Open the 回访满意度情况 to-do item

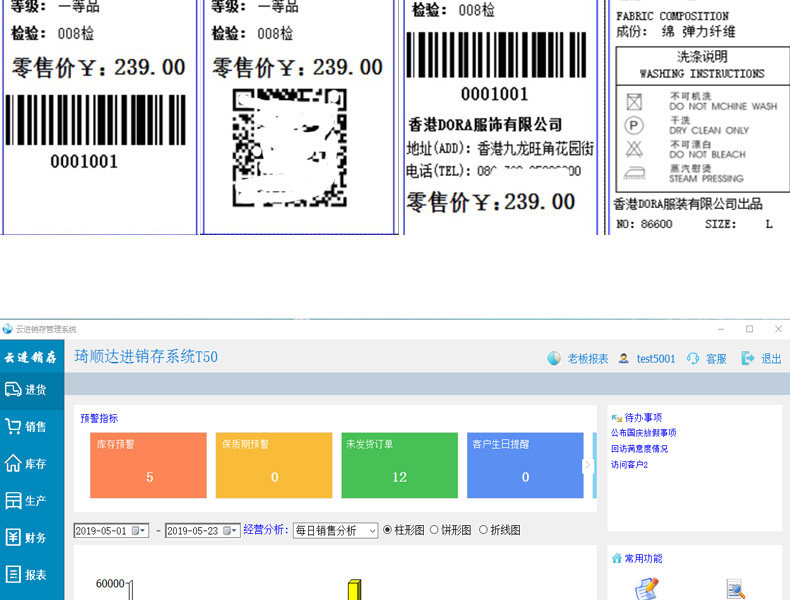(639, 448)
